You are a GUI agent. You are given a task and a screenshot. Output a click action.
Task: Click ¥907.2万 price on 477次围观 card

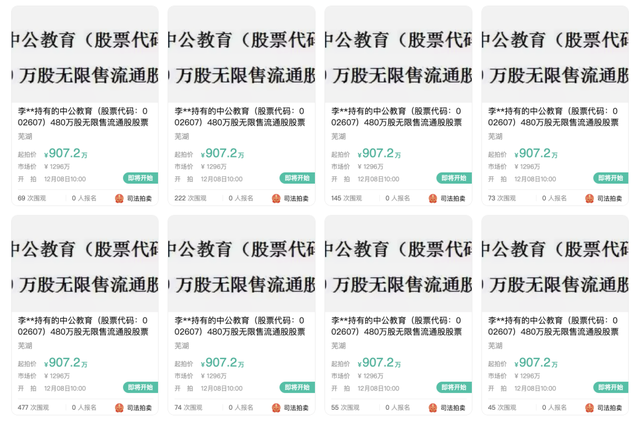pos(66,363)
